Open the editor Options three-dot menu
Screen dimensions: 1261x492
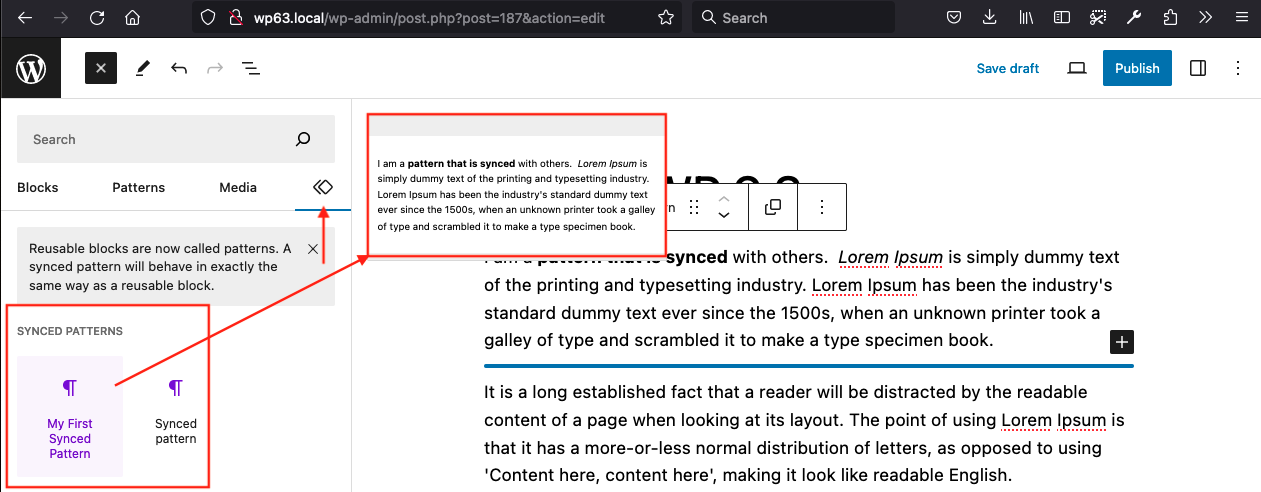[1238, 68]
